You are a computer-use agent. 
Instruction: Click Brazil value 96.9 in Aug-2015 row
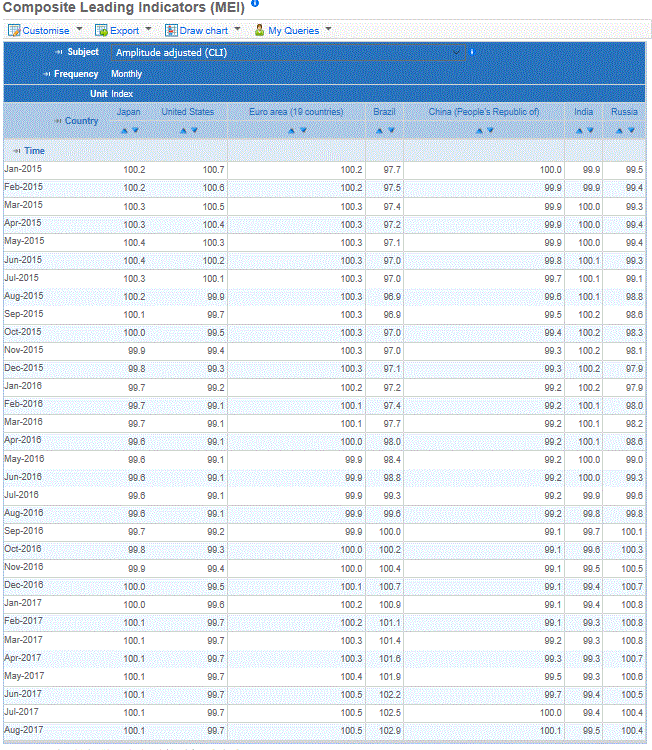pos(392,297)
